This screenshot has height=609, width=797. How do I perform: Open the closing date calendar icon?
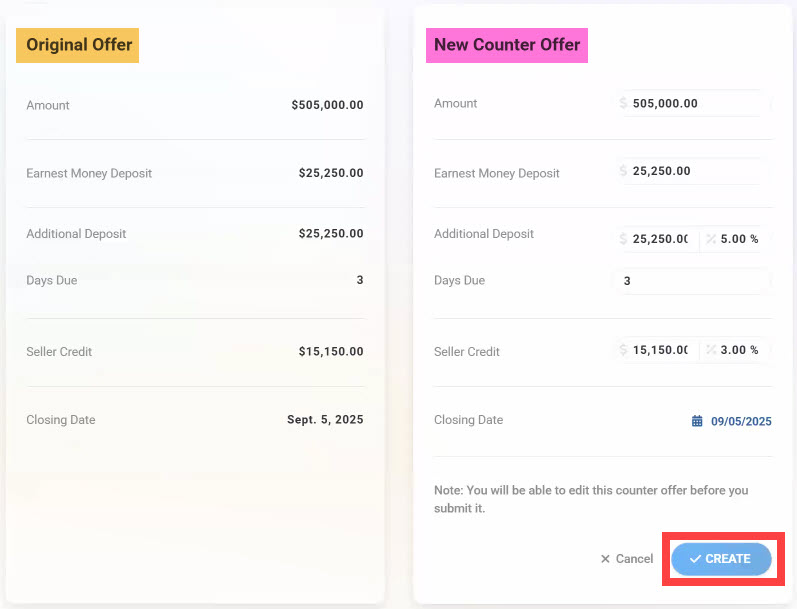(x=697, y=421)
